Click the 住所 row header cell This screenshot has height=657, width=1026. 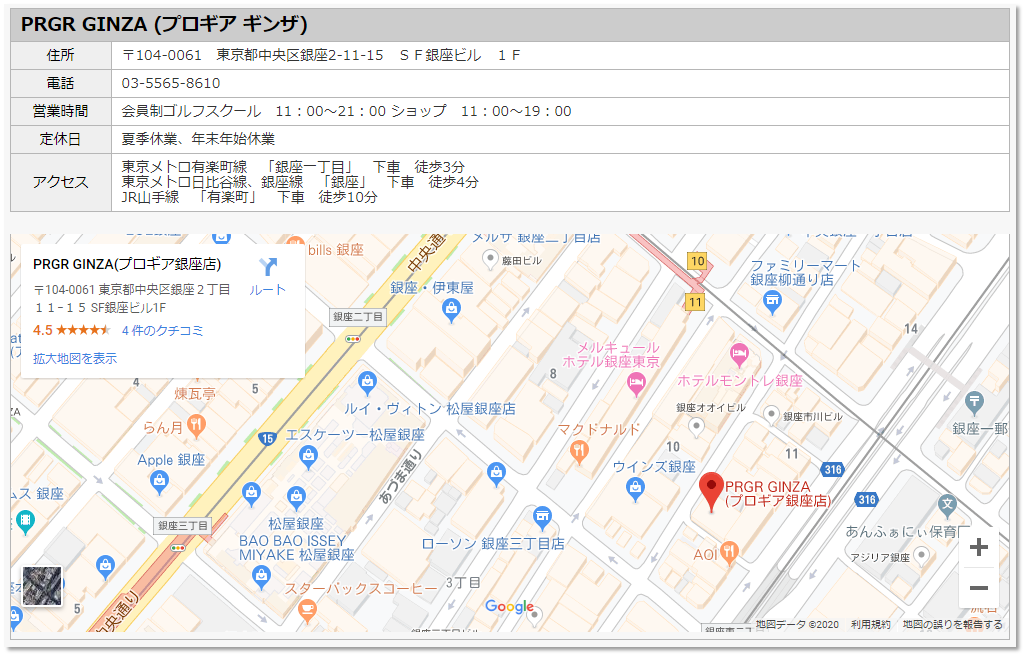pos(61,56)
